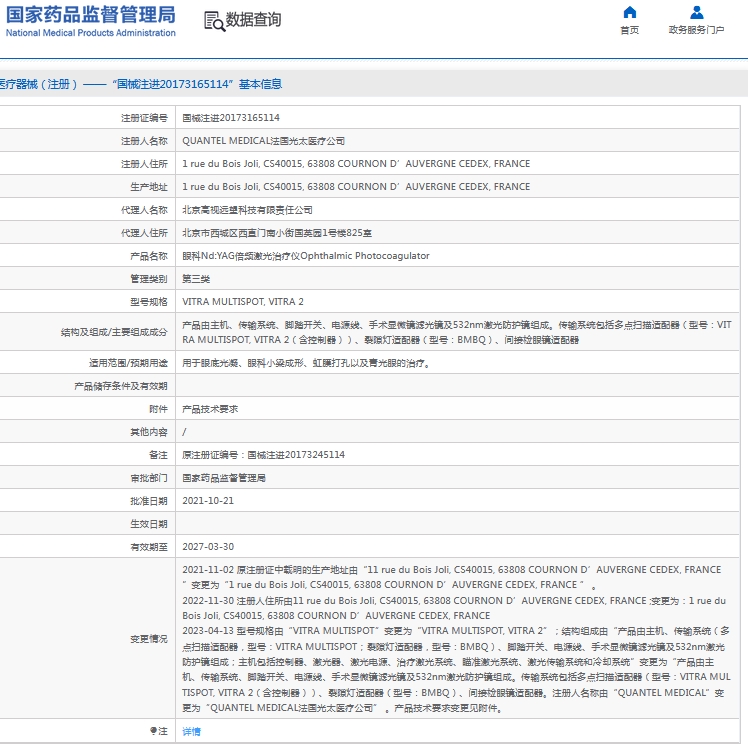The width and height of the screenshot is (748, 749).
Task: Click the 生效日期 field label
Action: (149, 524)
